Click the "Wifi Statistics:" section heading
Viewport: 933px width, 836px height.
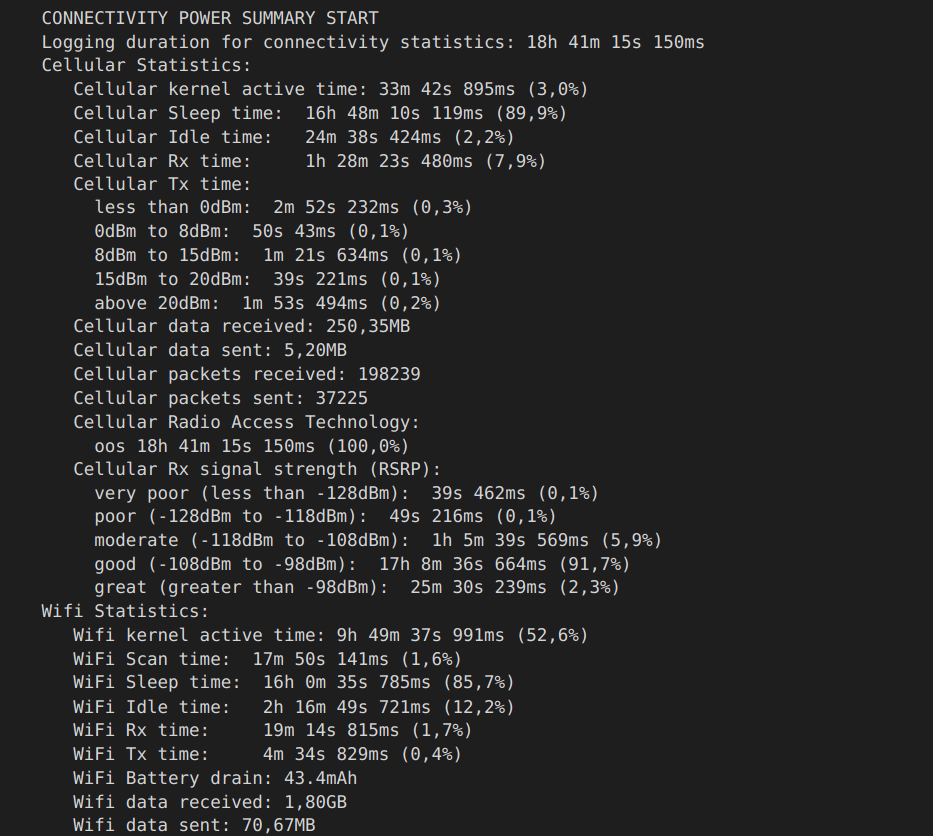[125, 611]
